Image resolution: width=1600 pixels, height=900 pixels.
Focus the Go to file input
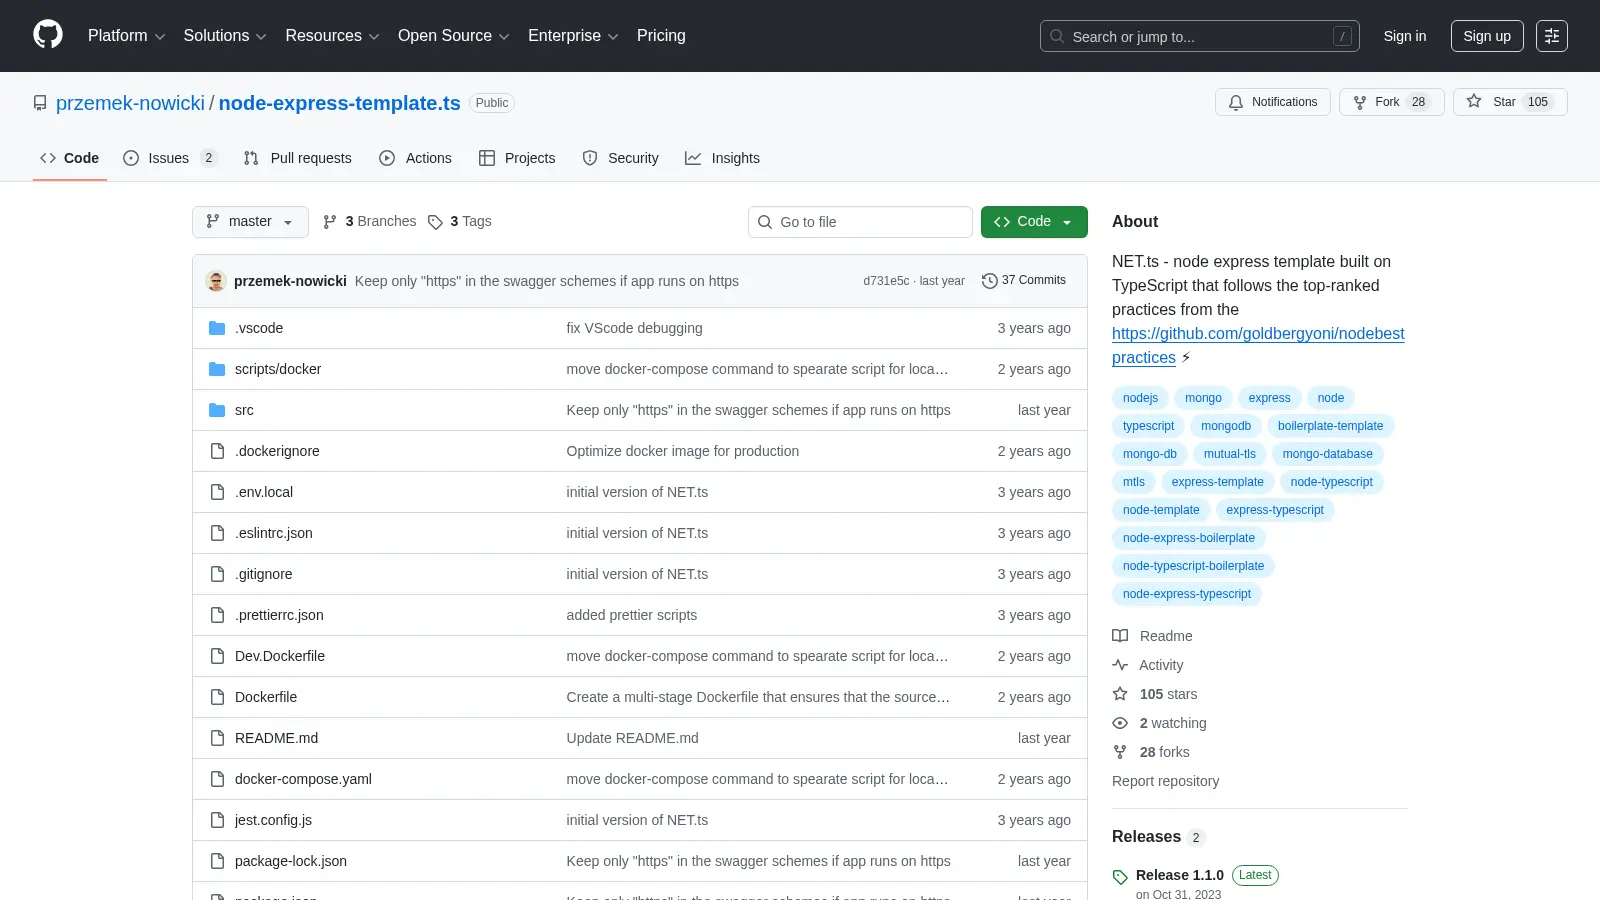[x=860, y=222]
